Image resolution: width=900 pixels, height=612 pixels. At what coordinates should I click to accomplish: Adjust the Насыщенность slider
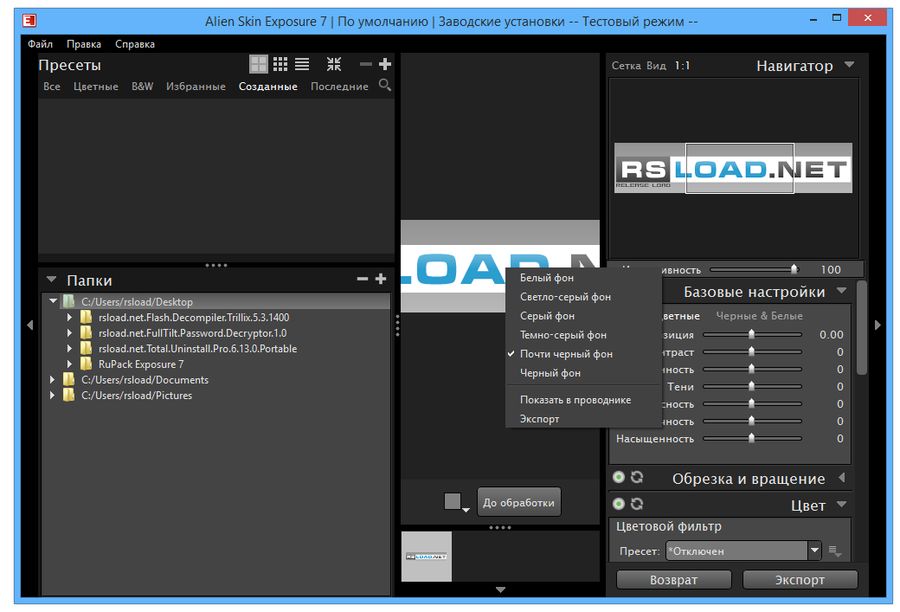(x=752, y=439)
